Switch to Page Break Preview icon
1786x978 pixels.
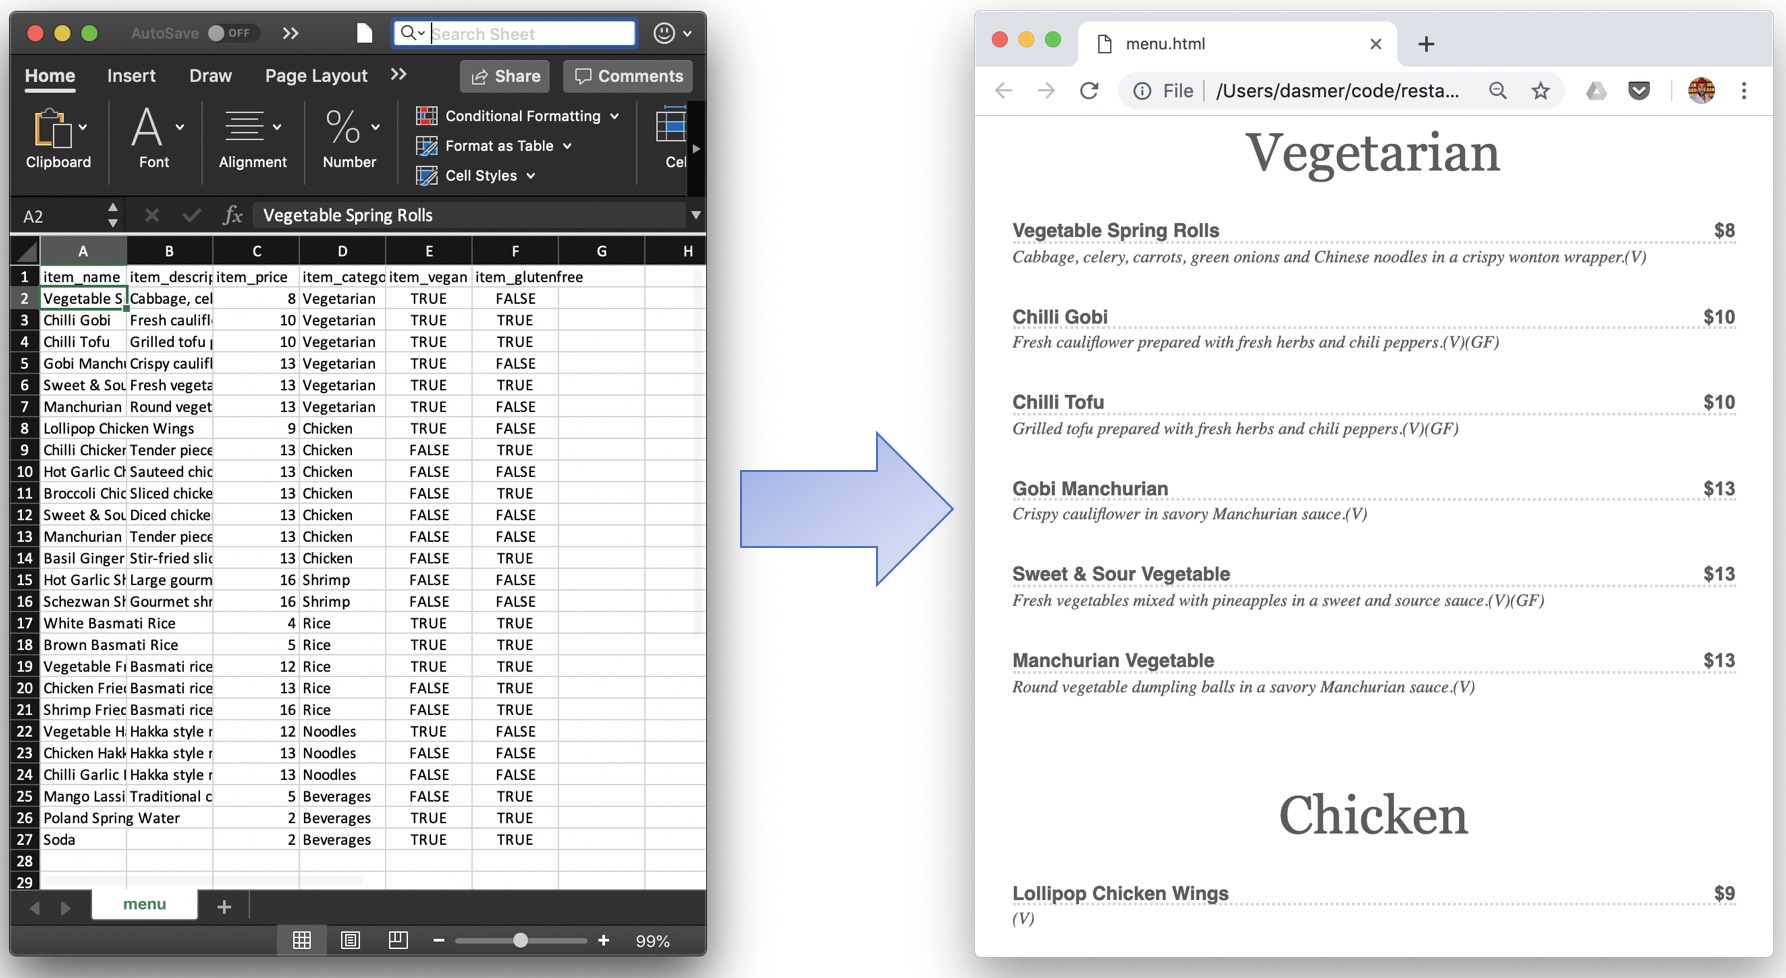398,940
